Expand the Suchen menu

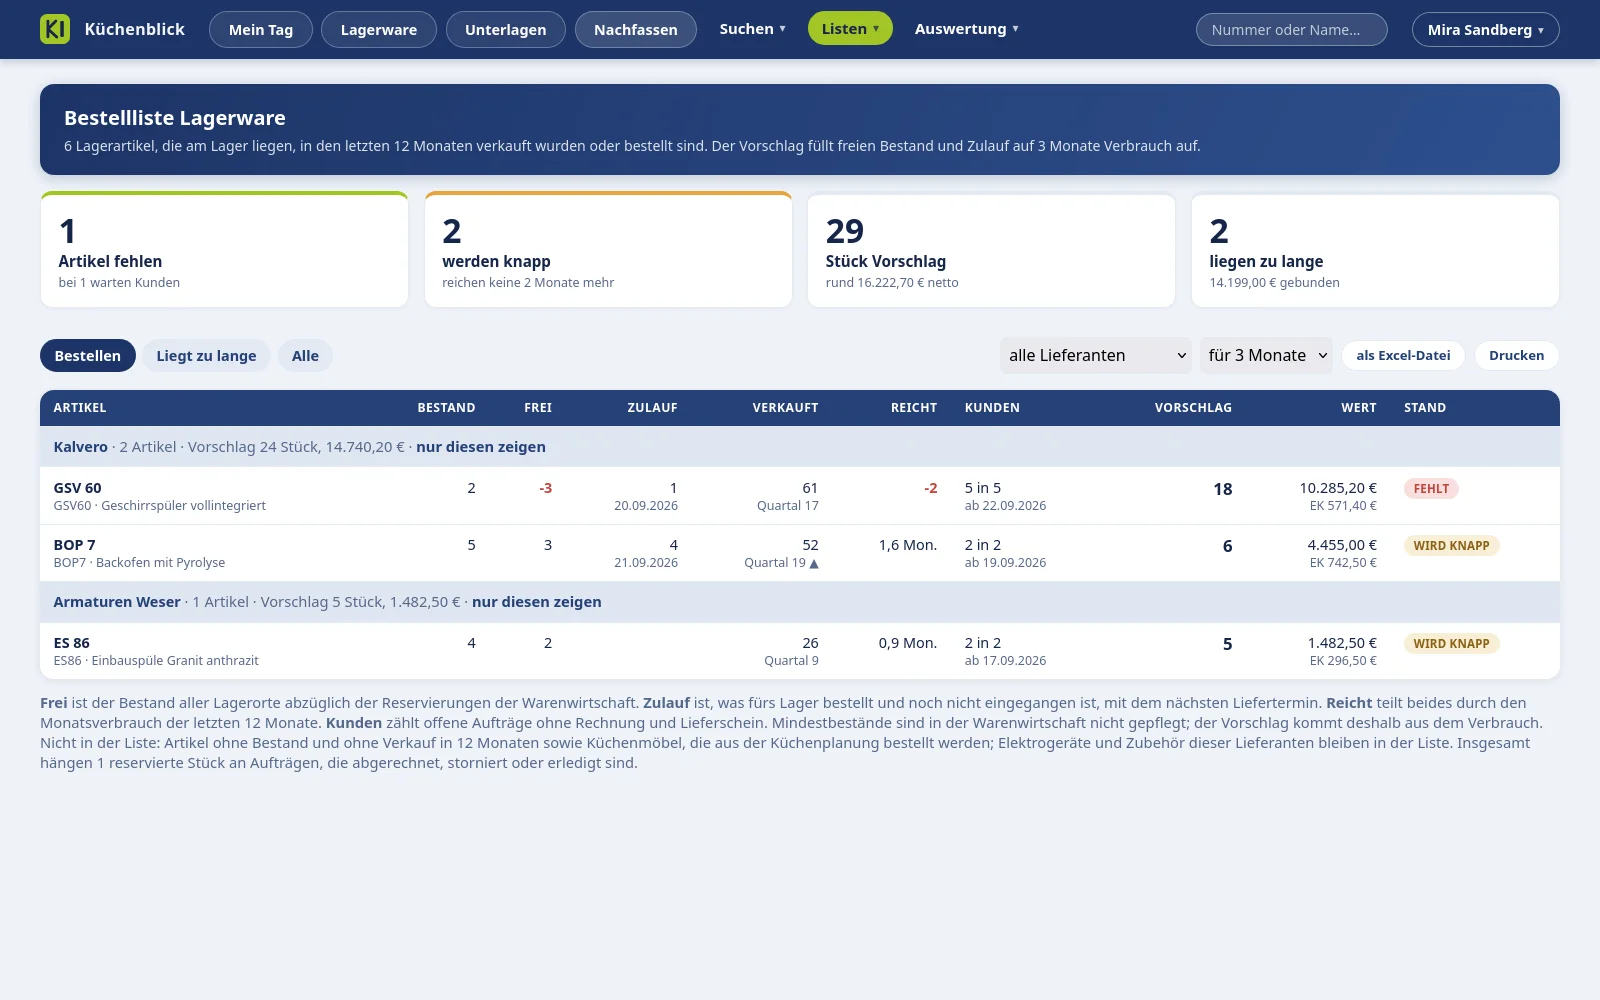753,29
